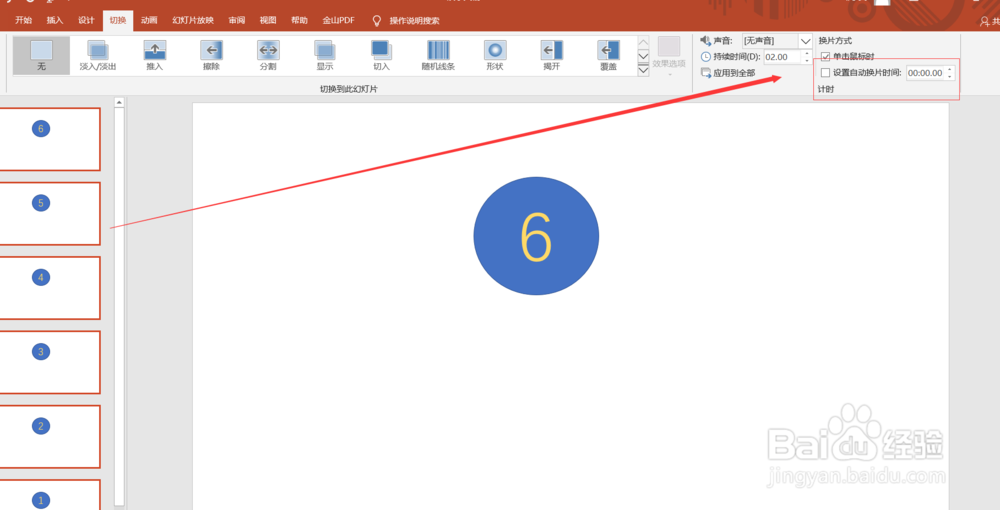This screenshot has width=1000, height=510.
Task: Click the 操作说明搜索 search box
Action: click(x=415, y=20)
